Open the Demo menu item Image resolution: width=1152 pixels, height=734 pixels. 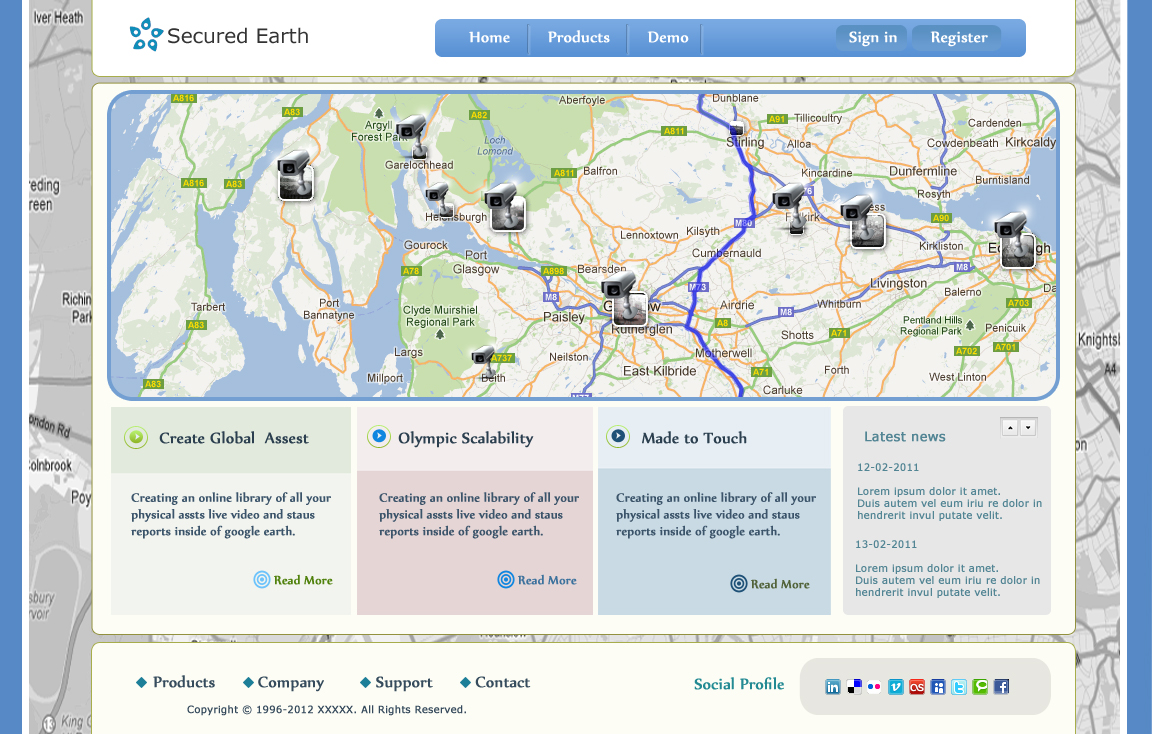pos(668,37)
